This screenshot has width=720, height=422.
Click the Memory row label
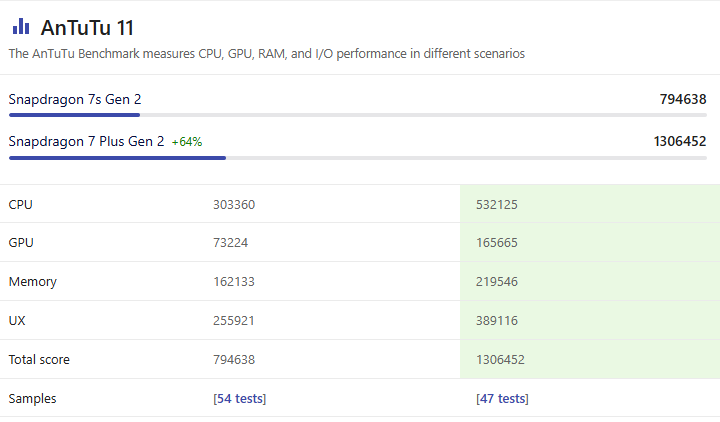click(33, 281)
